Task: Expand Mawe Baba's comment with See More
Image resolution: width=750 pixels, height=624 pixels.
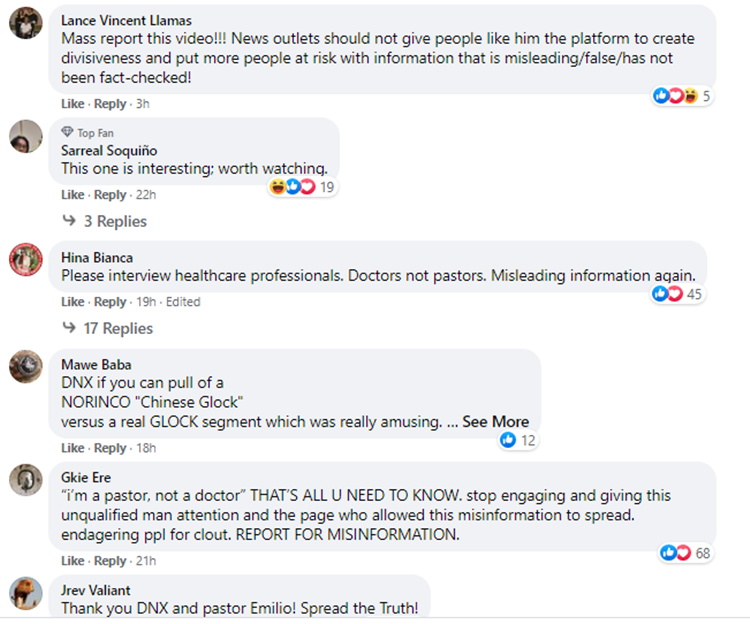Action: [x=495, y=422]
